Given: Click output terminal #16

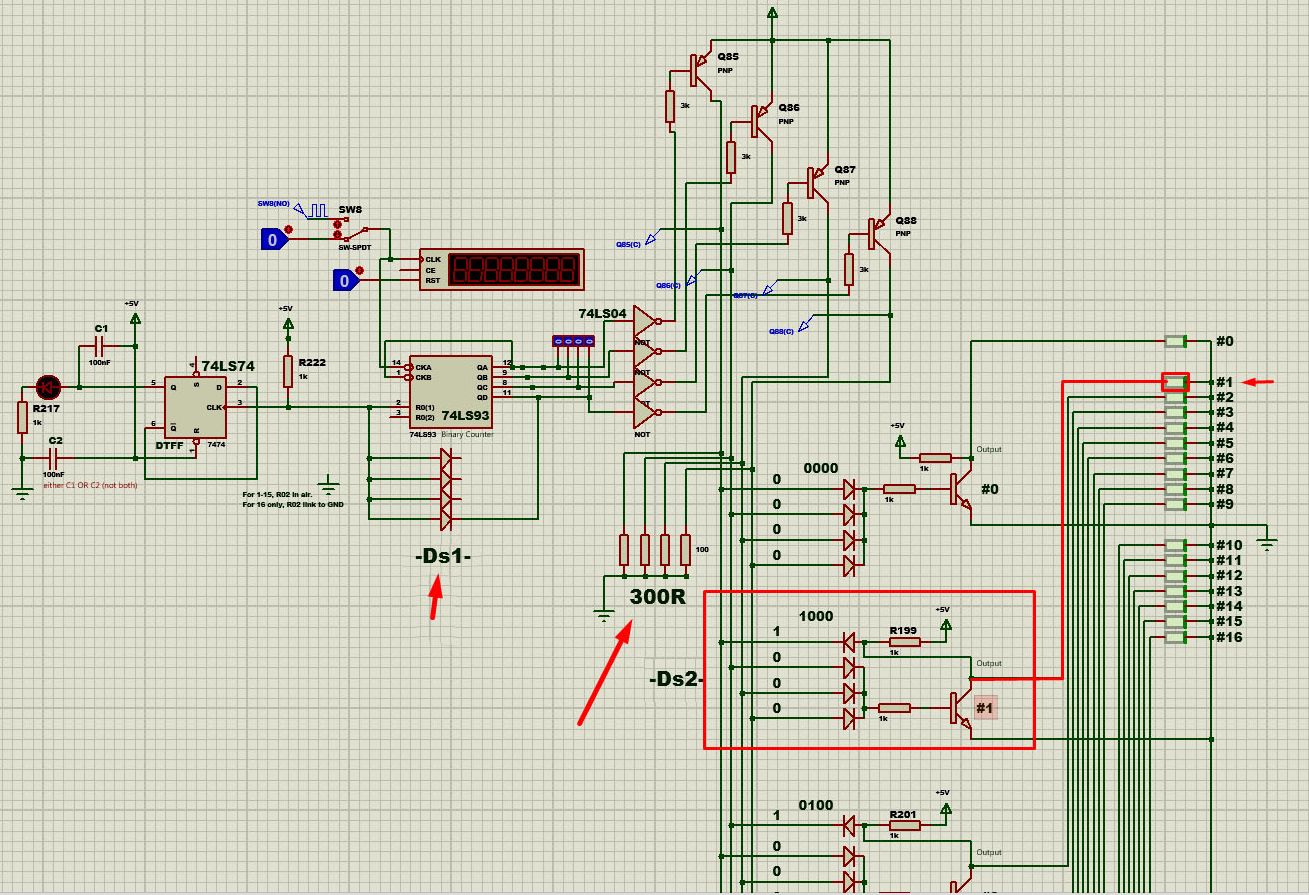Looking at the screenshot, I should click(x=1176, y=637).
